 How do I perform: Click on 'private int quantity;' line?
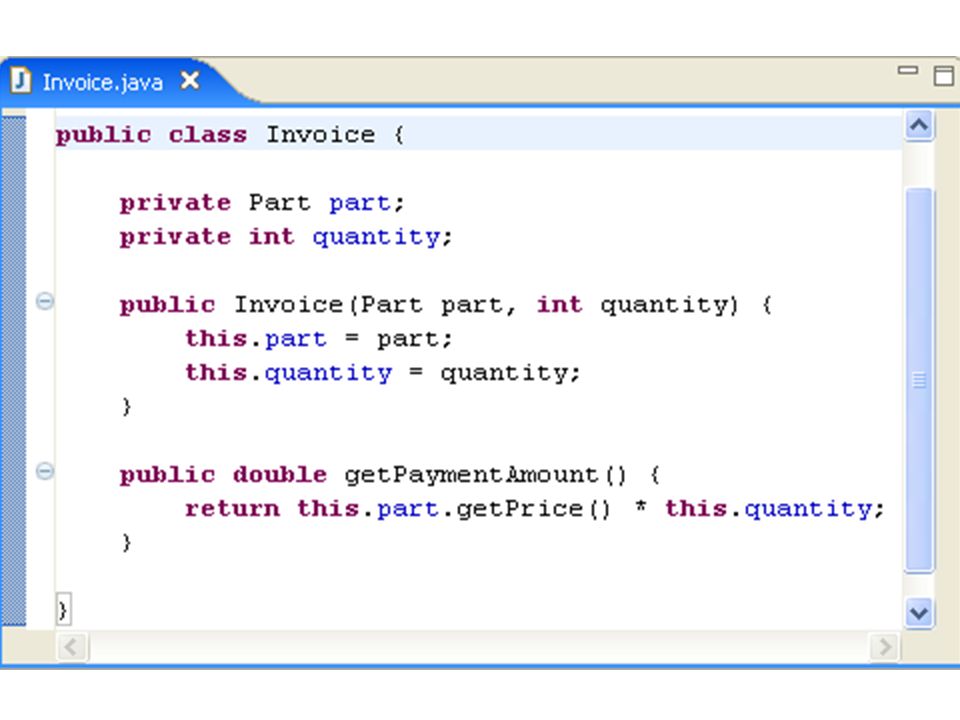(x=286, y=237)
